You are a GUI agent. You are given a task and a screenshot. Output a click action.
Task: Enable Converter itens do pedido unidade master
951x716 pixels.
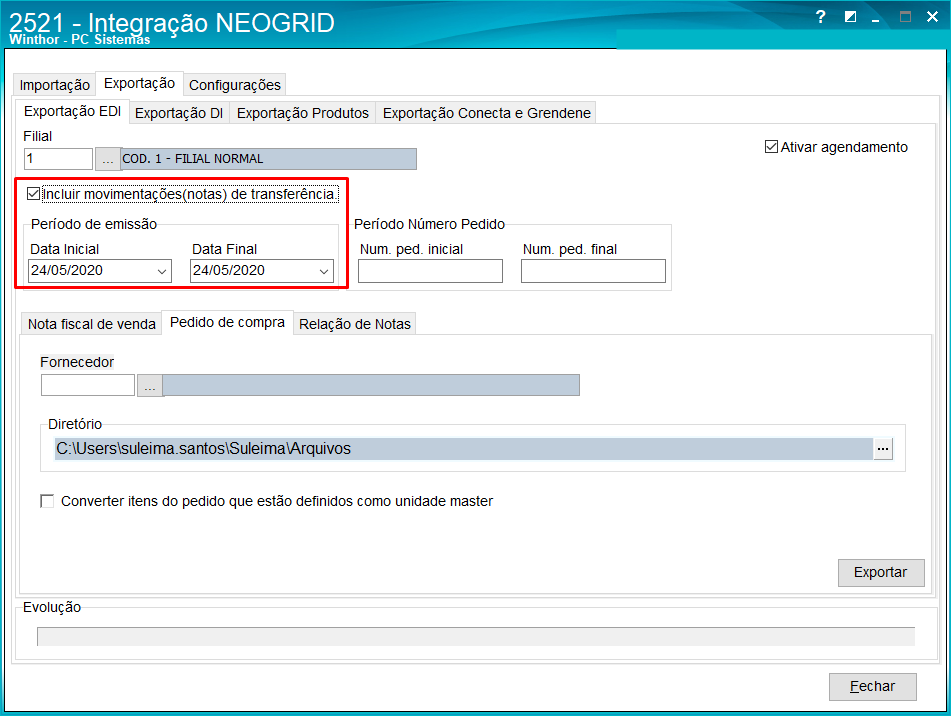(47, 501)
